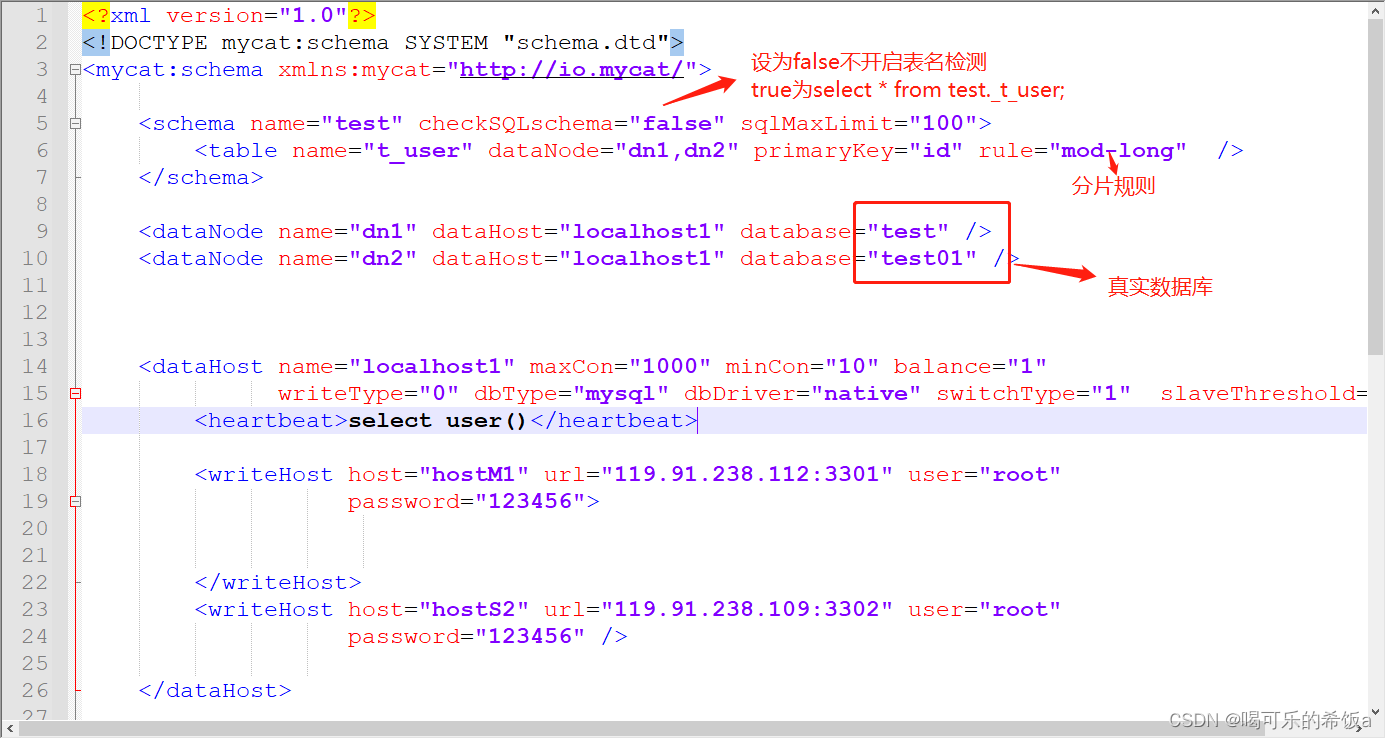Click the database value "test" on line 9
Viewport: 1386px width, 739px height.
point(908,232)
